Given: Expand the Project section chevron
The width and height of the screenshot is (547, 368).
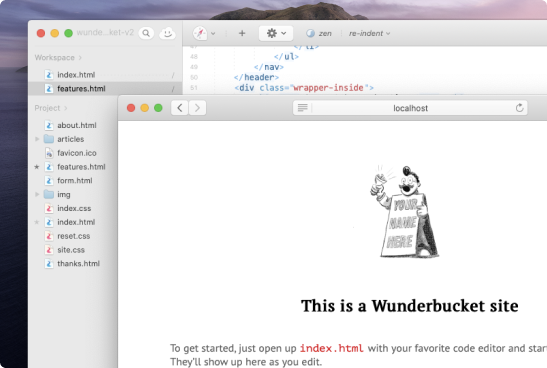Looking at the screenshot, I should [66, 108].
